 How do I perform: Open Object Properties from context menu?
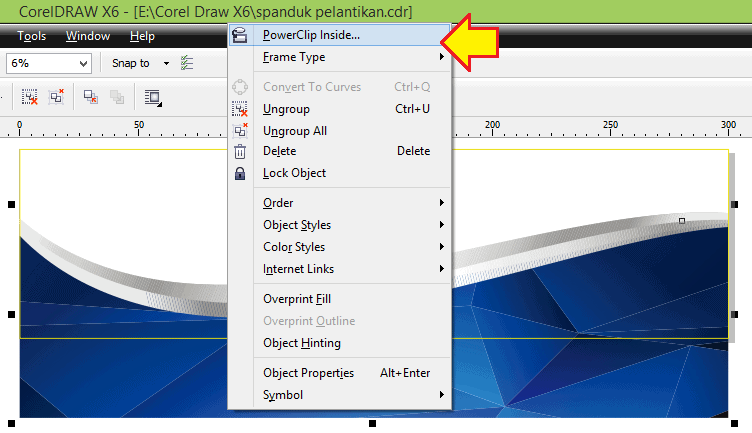tap(340, 373)
